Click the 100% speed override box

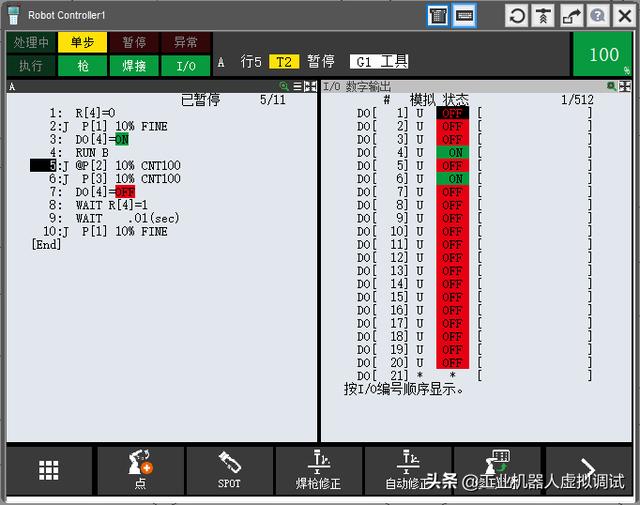[x=603, y=54]
